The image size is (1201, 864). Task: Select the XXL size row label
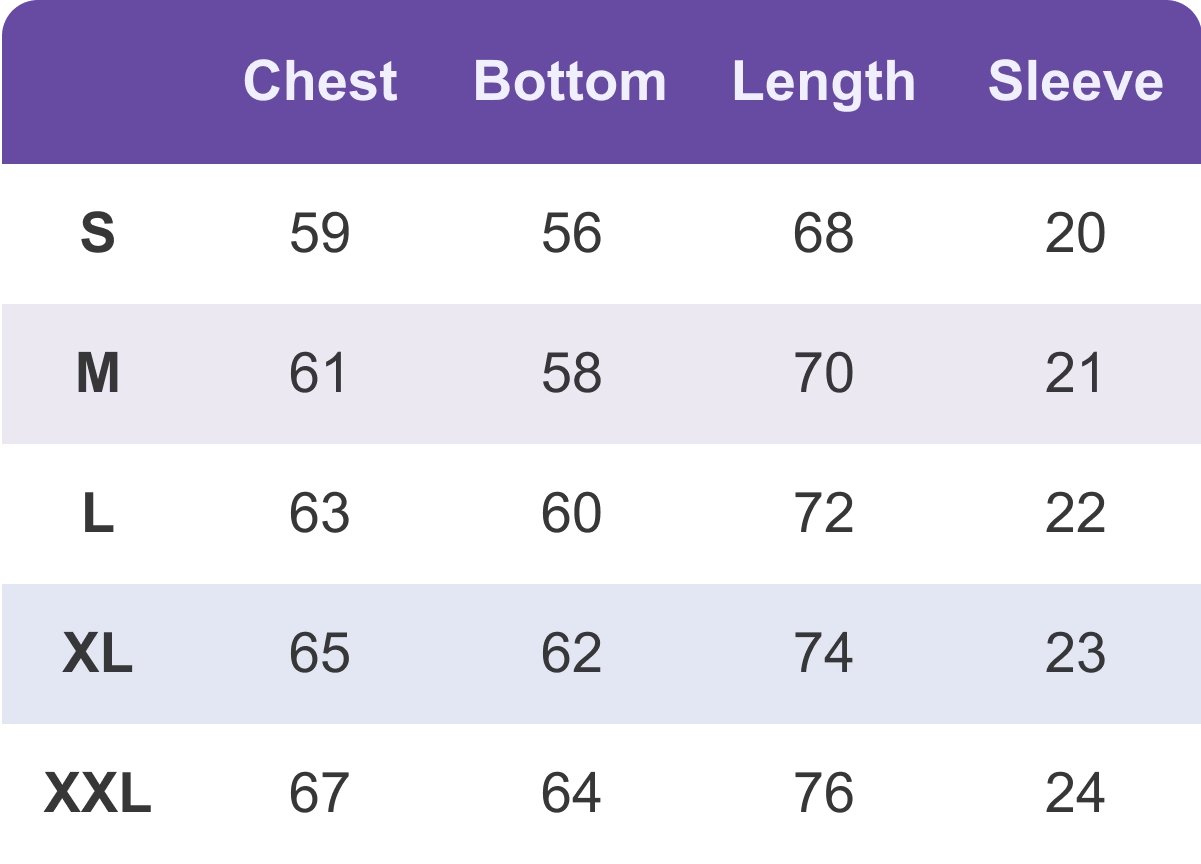[97, 794]
